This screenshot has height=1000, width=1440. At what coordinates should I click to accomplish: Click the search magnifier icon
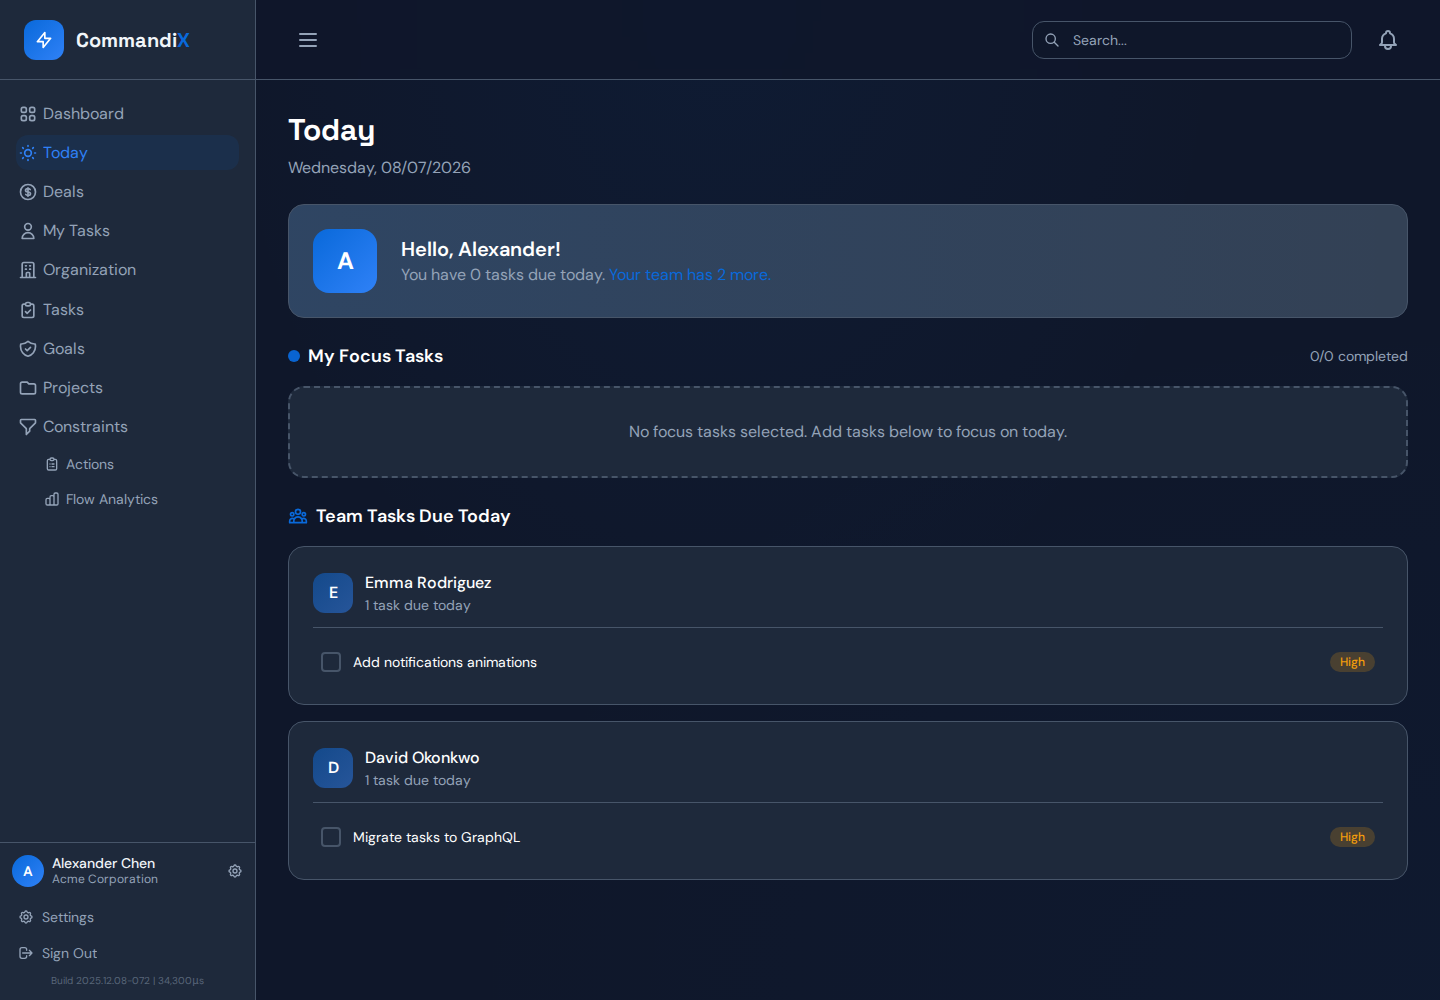pyautogui.click(x=1052, y=40)
